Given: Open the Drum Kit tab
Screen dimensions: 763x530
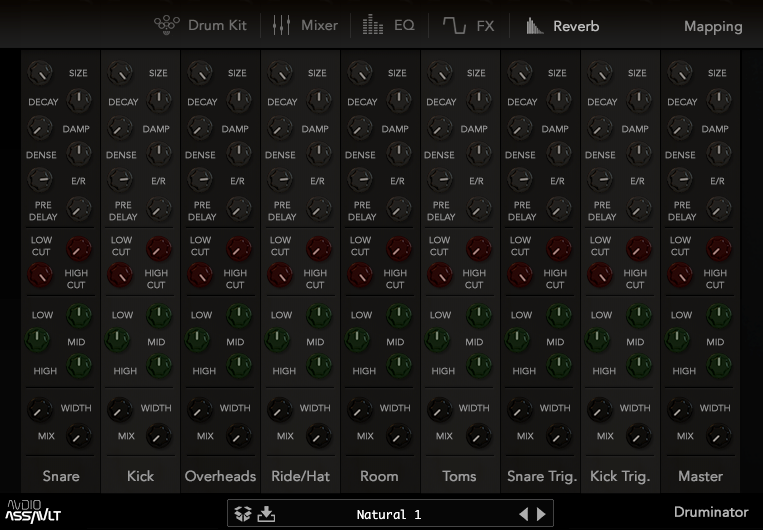Looking at the screenshot, I should [x=200, y=25].
